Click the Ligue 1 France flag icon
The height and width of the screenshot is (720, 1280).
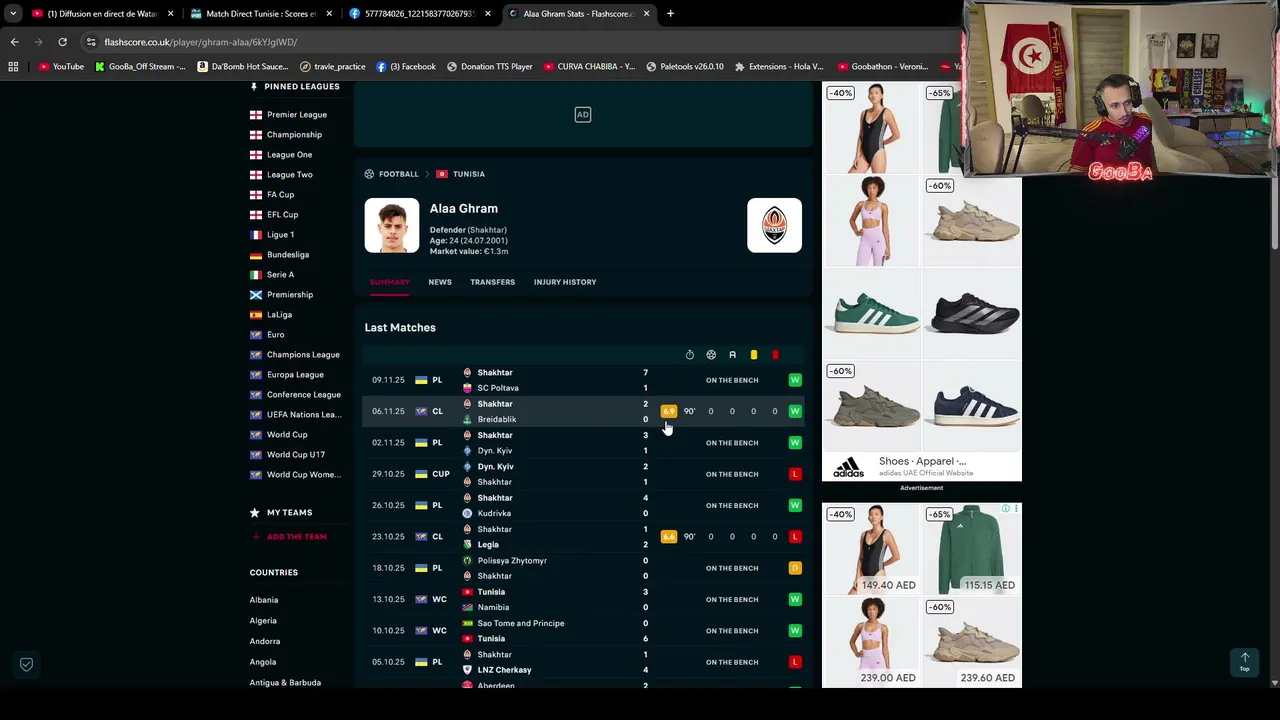point(256,235)
